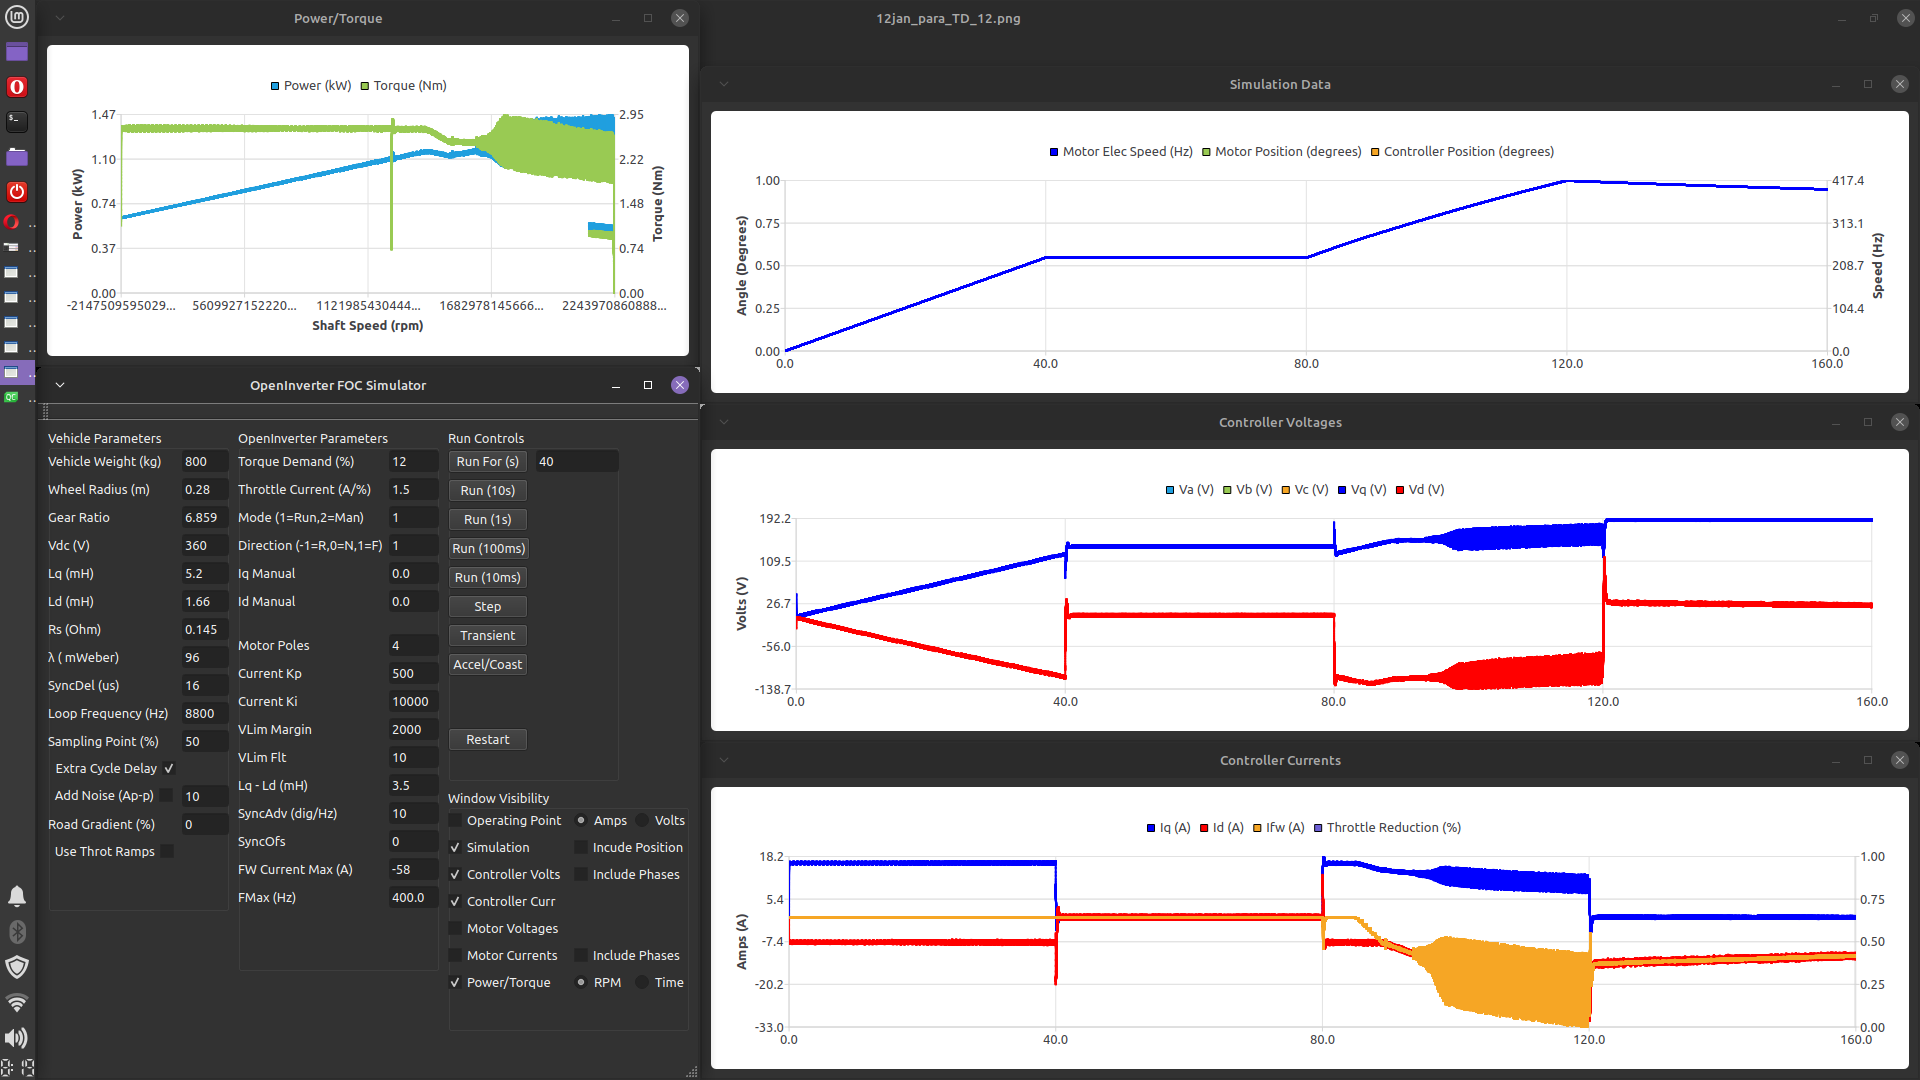The image size is (1920, 1080).
Task: Select the Volts radio button
Action: [643, 821]
